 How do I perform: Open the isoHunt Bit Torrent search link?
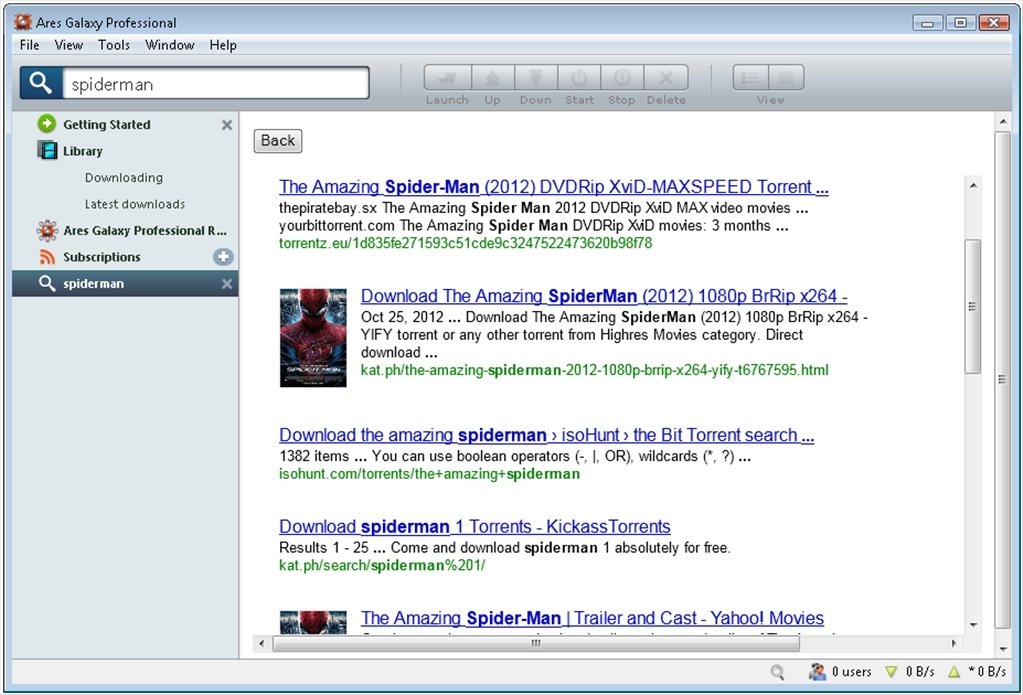[547, 435]
